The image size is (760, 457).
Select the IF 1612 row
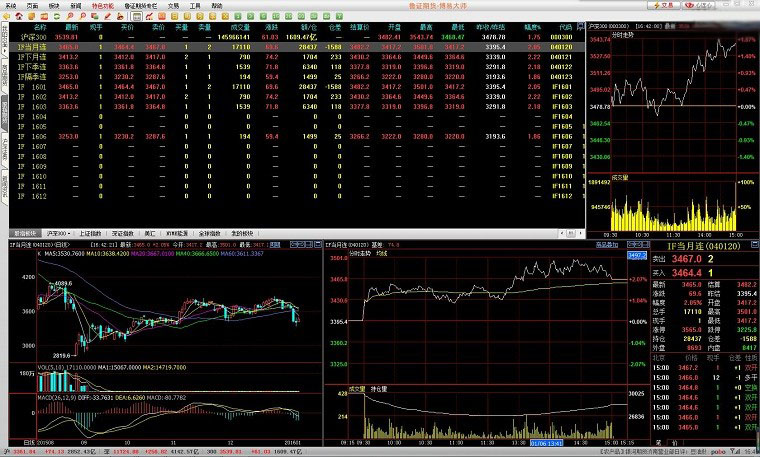pos(297,196)
